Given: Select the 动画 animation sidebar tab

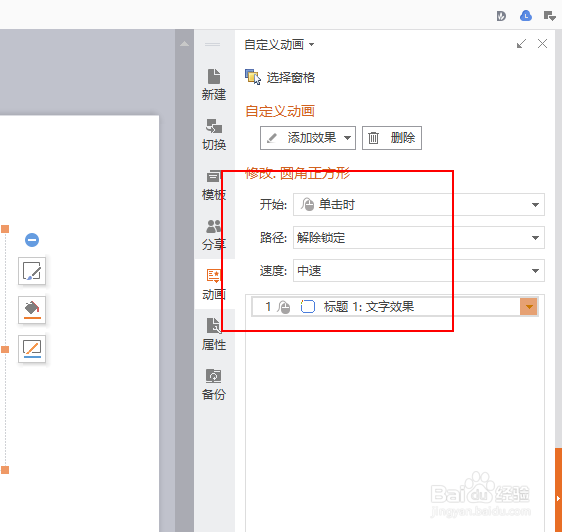Looking at the screenshot, I should tap(214, 285).
